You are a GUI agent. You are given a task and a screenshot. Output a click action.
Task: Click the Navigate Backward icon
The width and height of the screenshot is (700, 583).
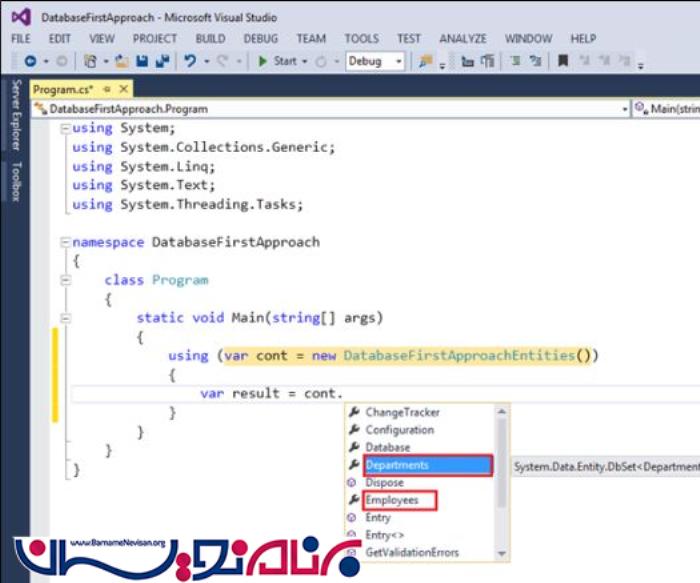[x=31, y=61]
